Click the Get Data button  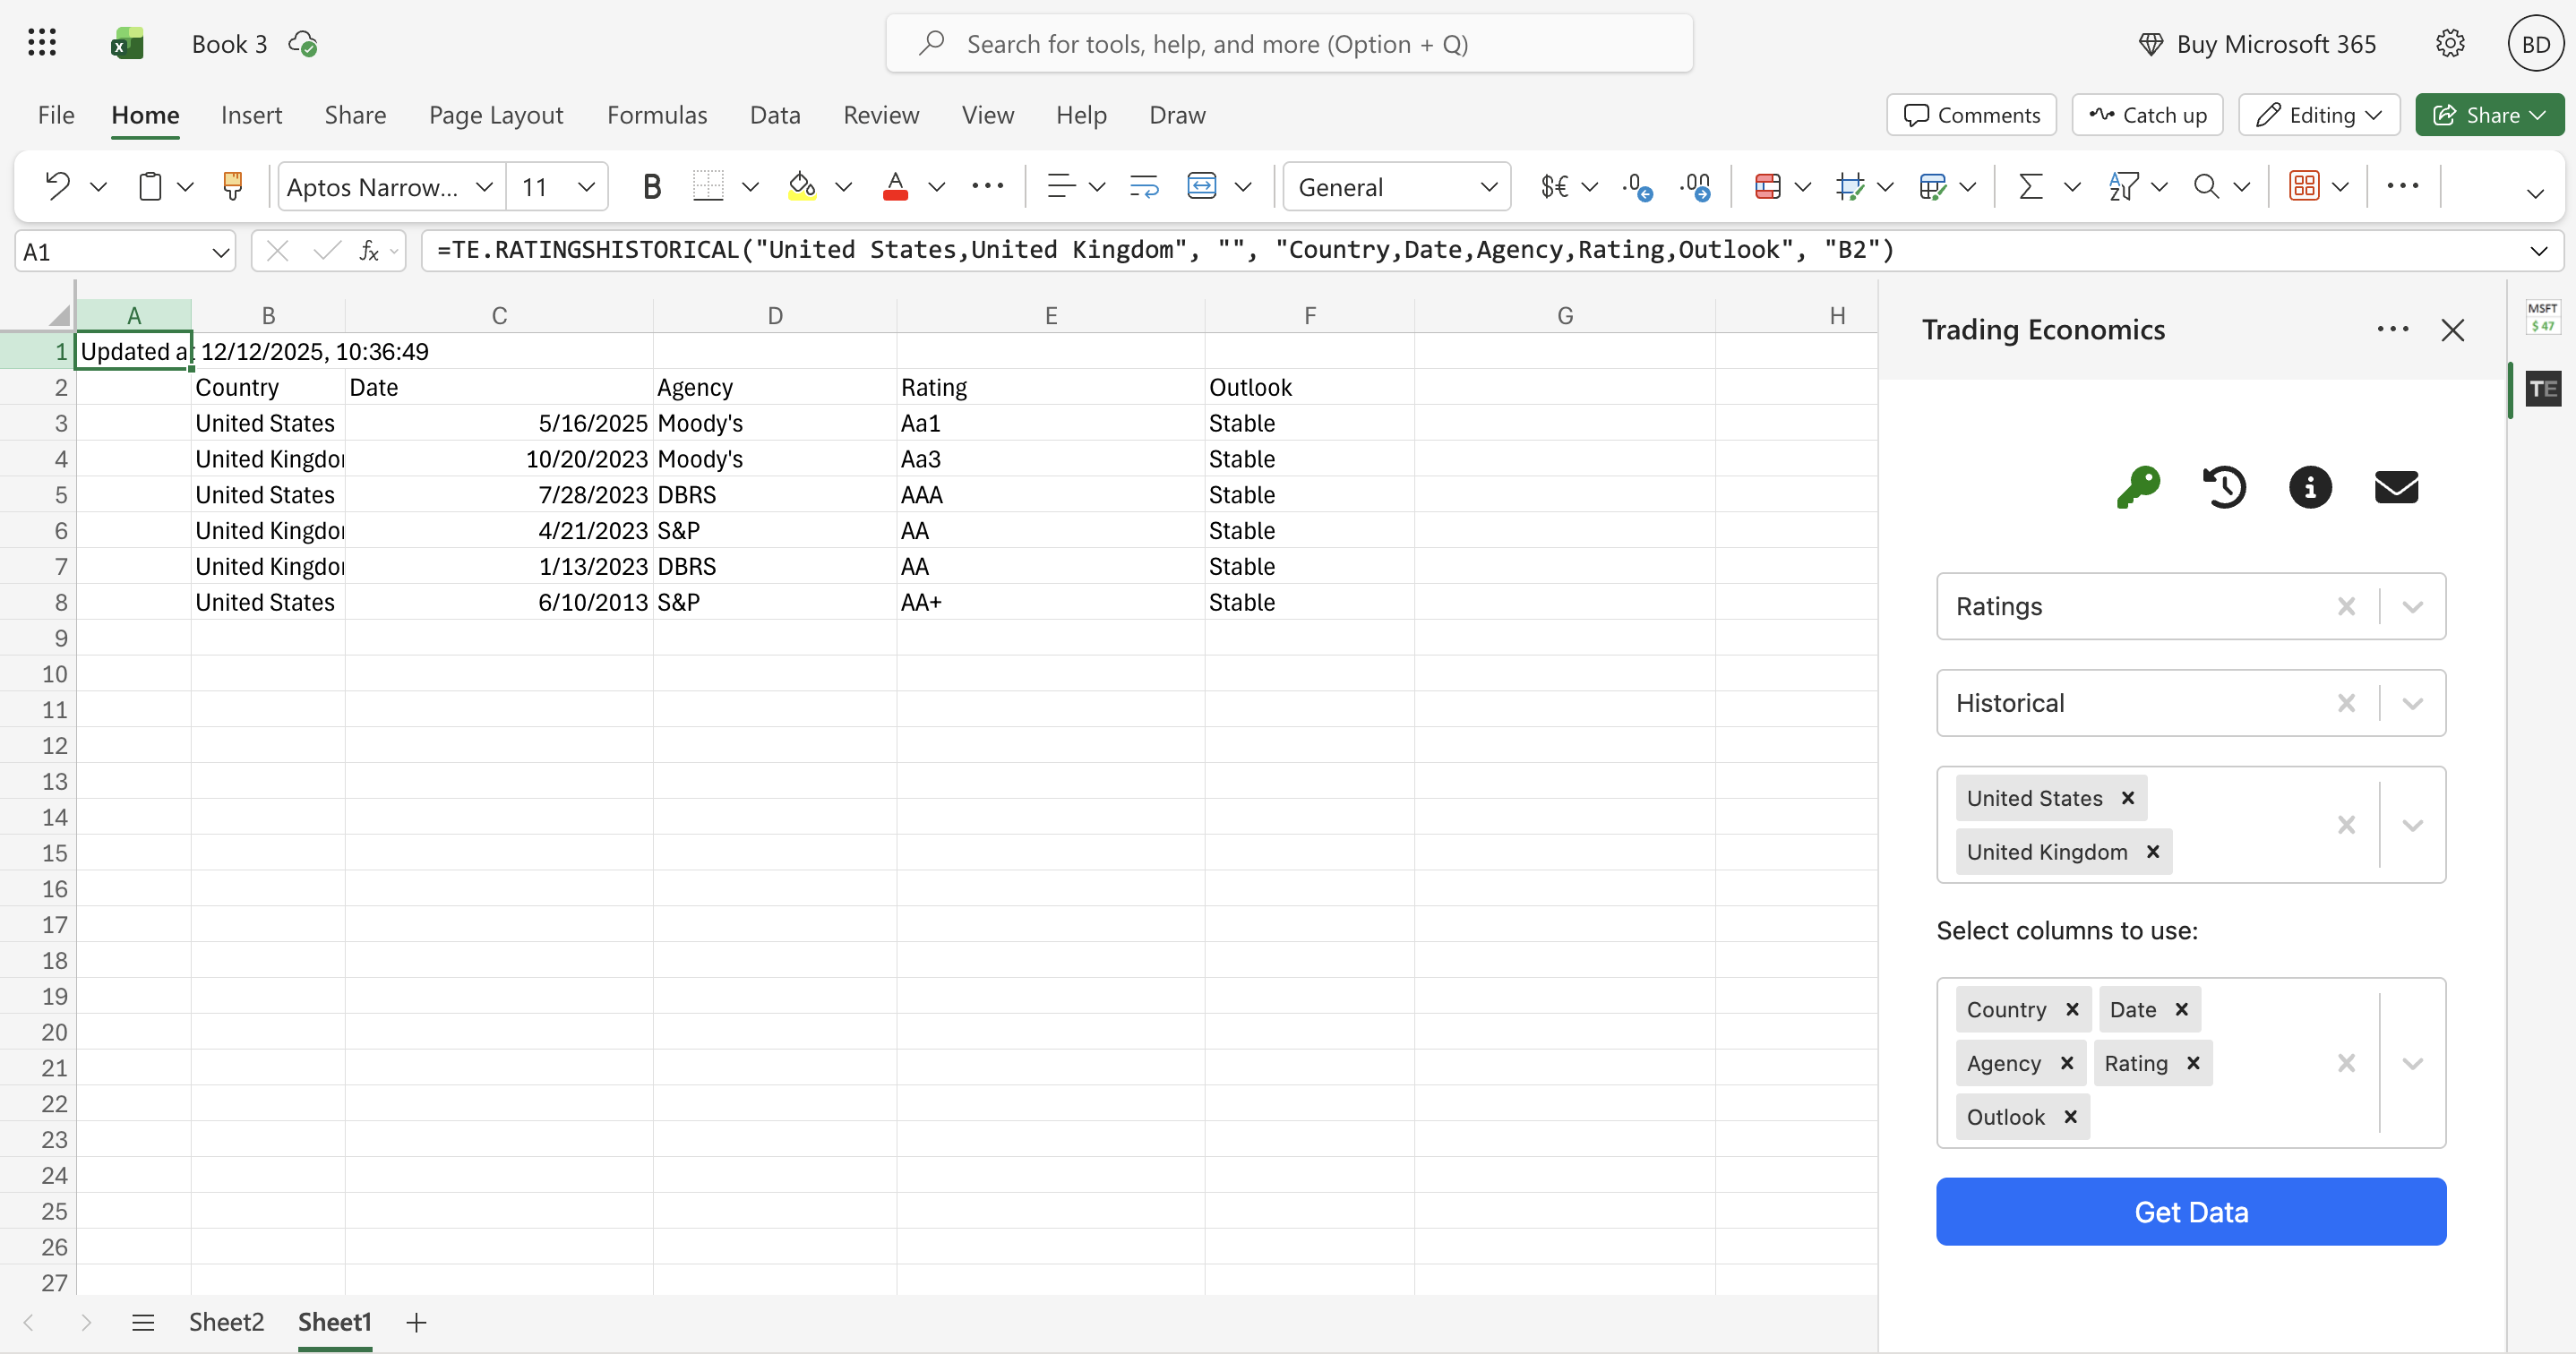[x=2190, y=1212]
